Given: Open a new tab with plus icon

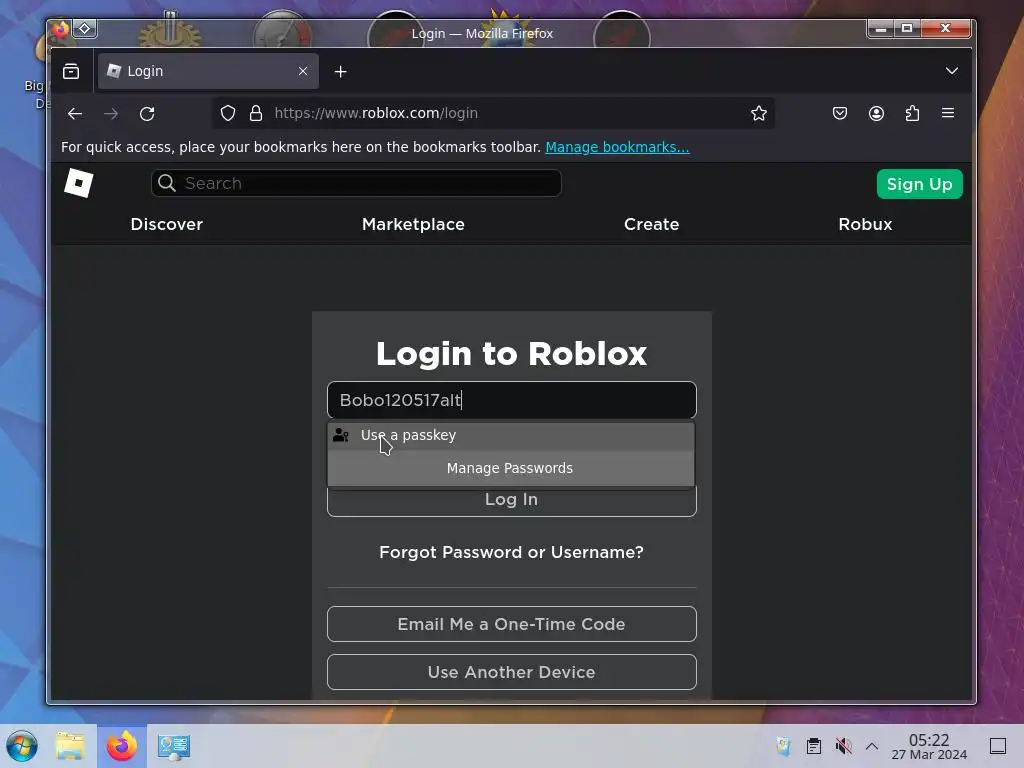Looking at the screenshot, I should point(340,71).
